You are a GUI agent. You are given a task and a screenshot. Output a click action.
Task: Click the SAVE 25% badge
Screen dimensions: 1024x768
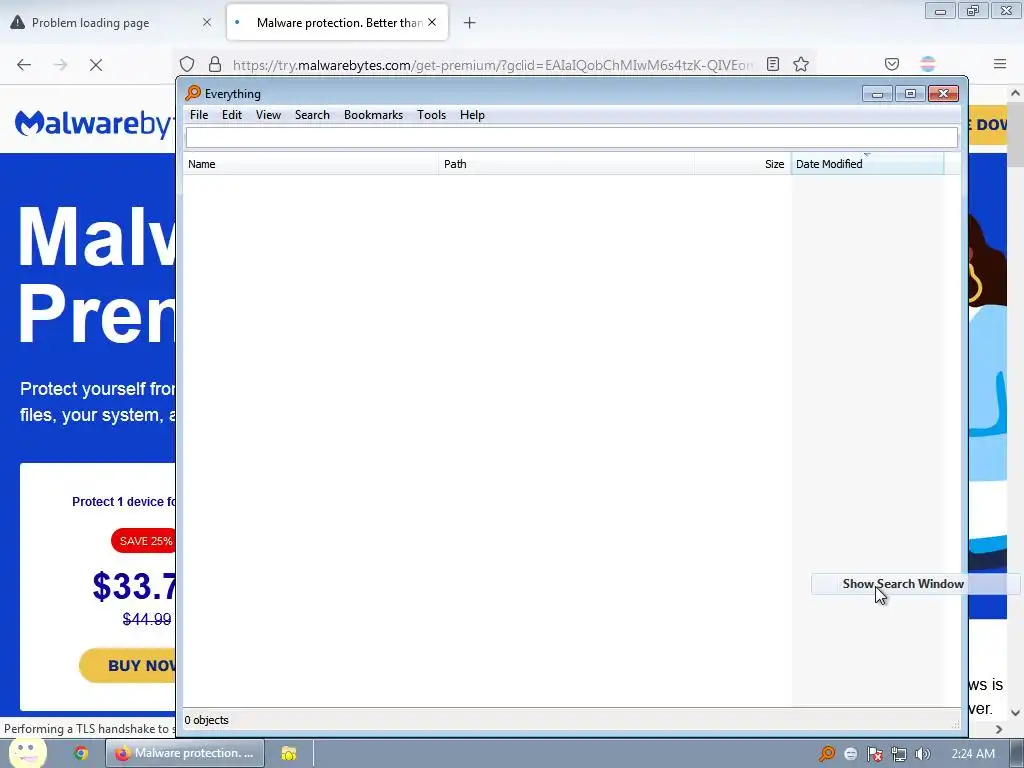(x=144, y=541)
